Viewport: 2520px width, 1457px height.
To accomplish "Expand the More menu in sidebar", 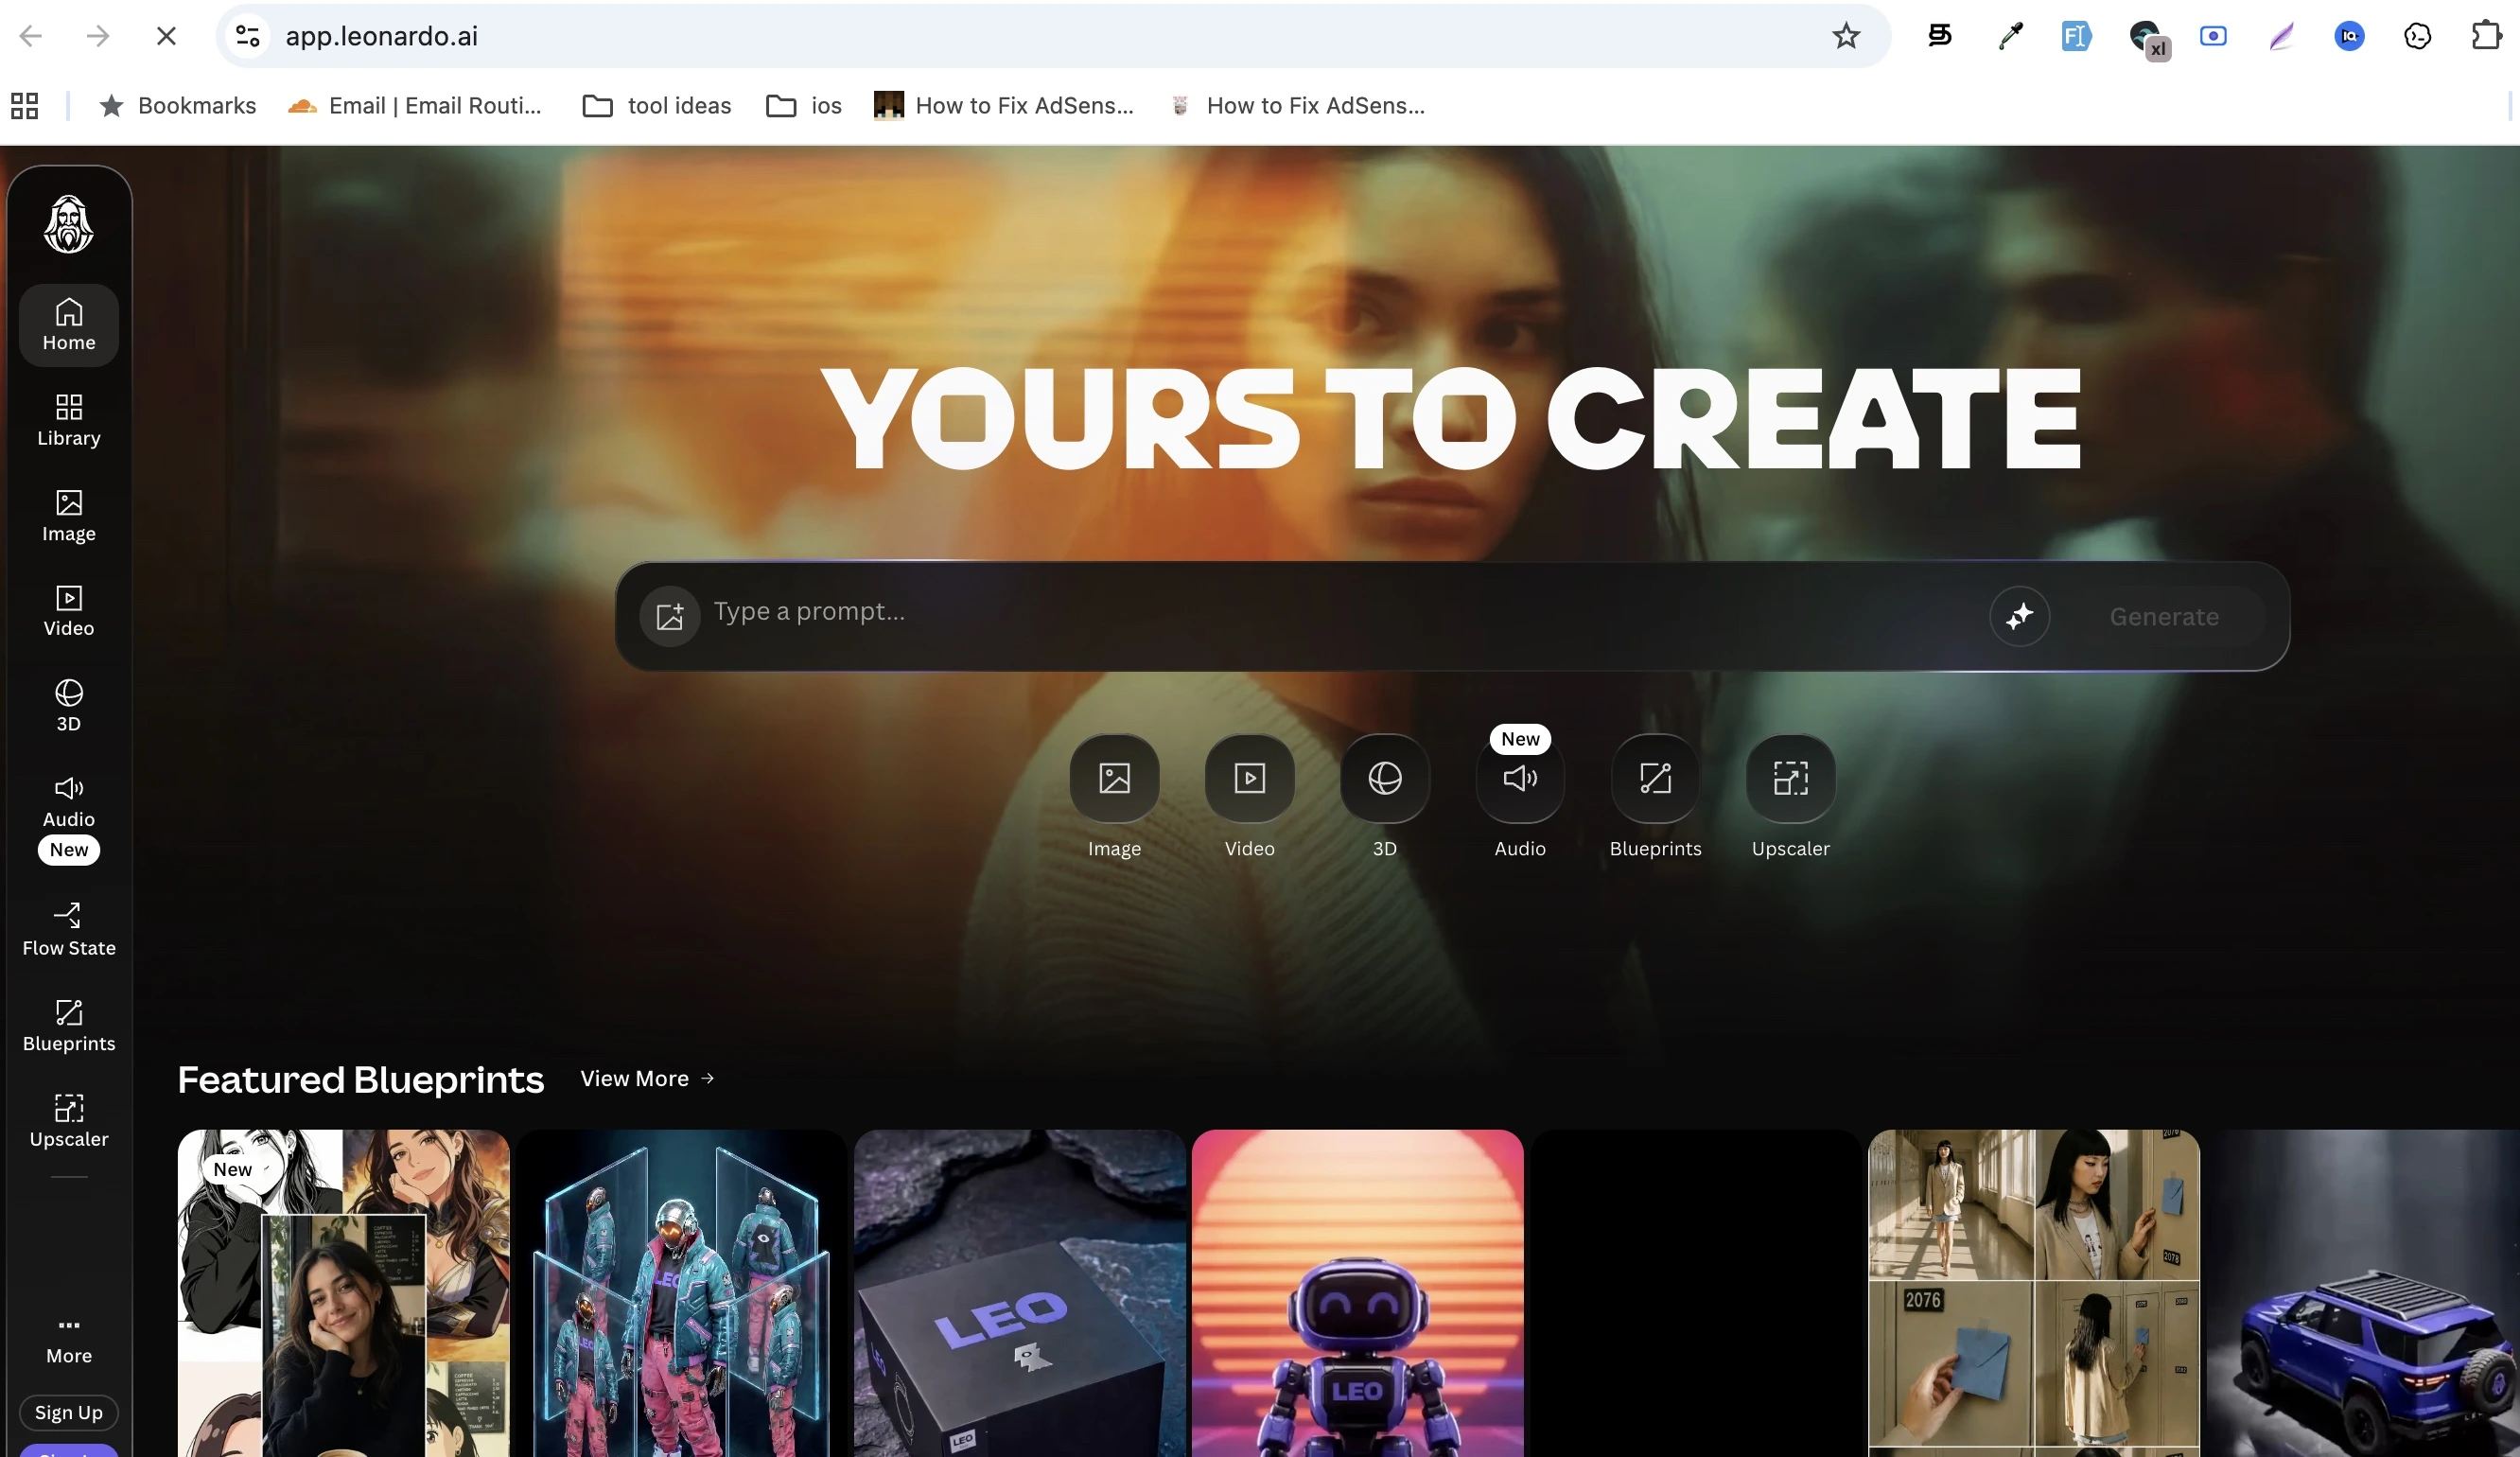I will click(69, 1340).
